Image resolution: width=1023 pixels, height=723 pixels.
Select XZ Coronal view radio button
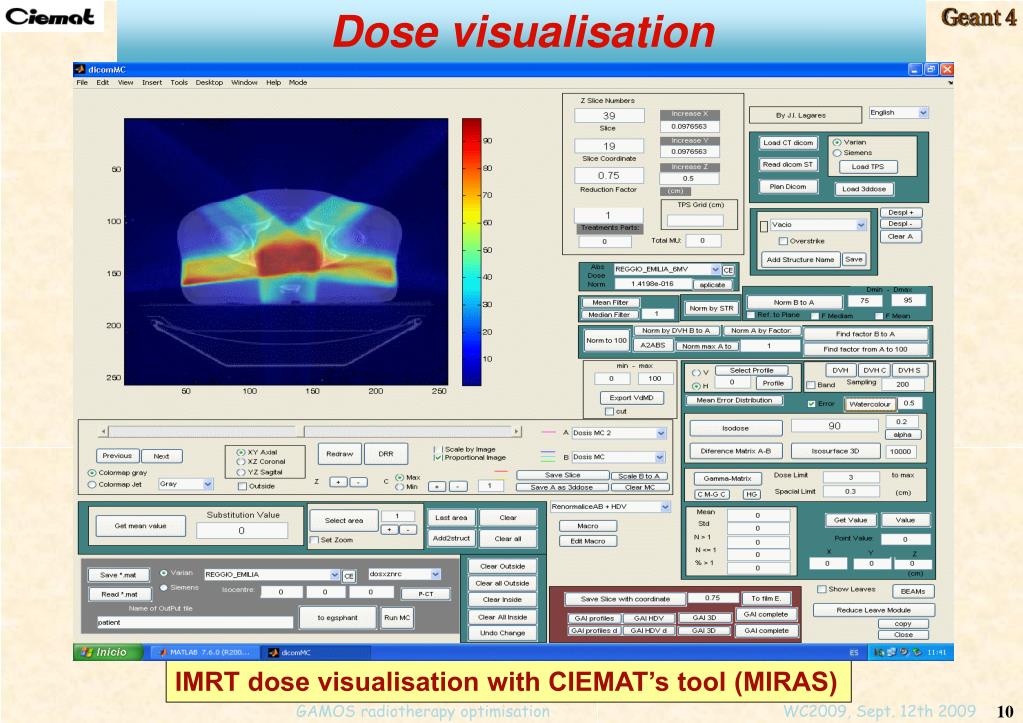[241, 461]
